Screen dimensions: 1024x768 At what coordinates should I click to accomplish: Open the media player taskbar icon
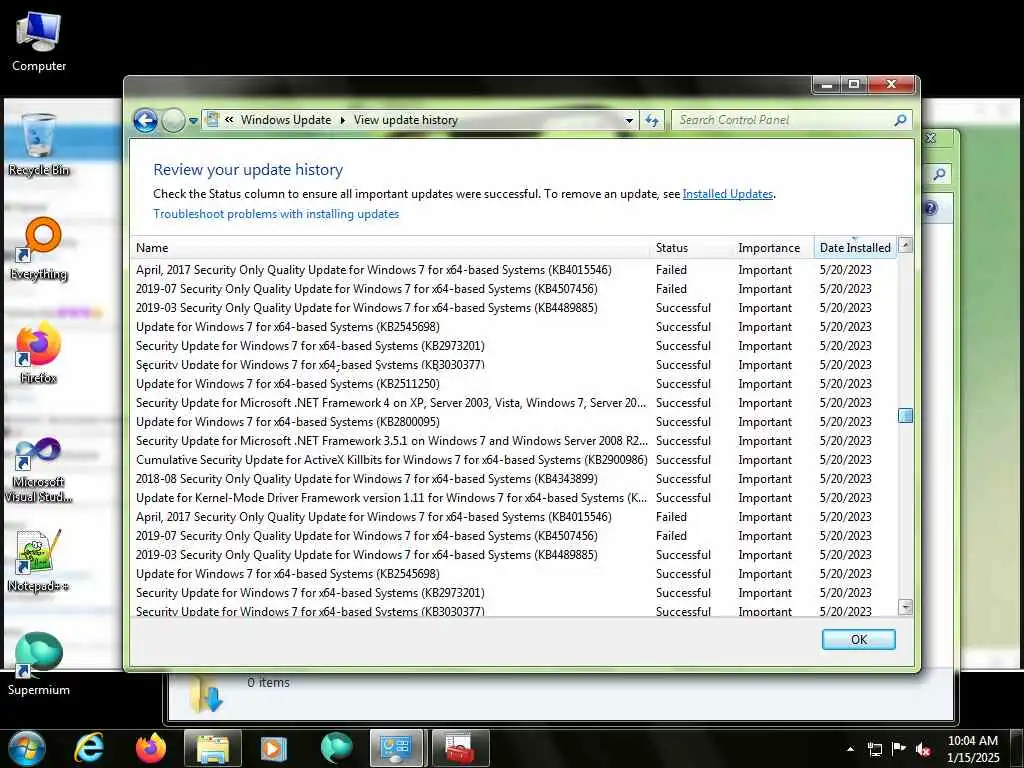274,748
